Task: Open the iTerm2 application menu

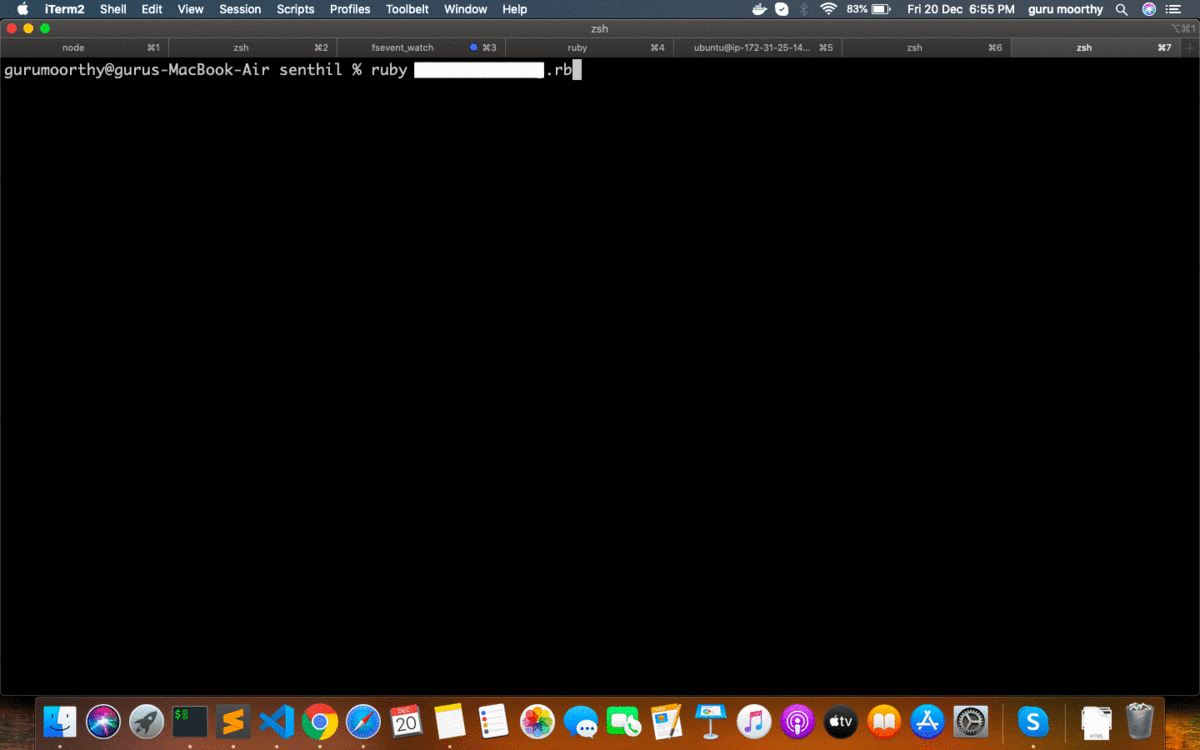Action: point(65,9)
